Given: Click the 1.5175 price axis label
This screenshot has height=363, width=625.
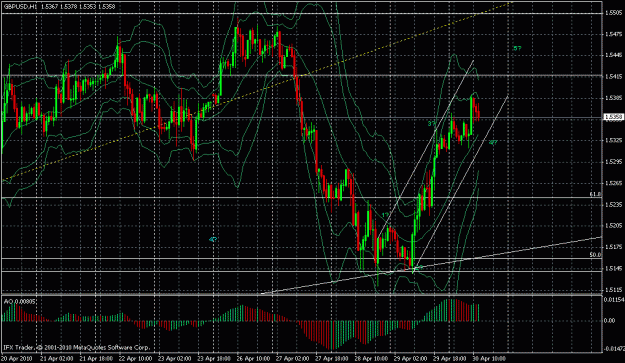Looking at the screenshot, I should click(613, 247).
